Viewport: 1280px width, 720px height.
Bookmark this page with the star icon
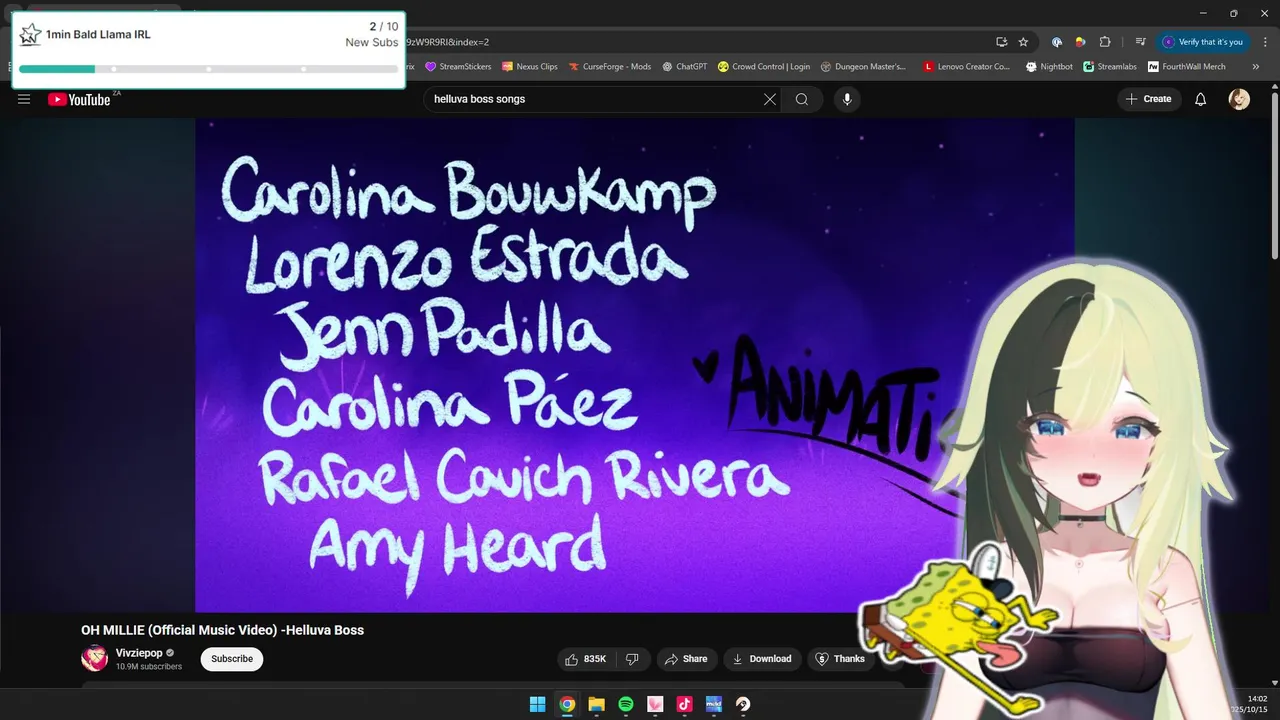point(1023,42)
